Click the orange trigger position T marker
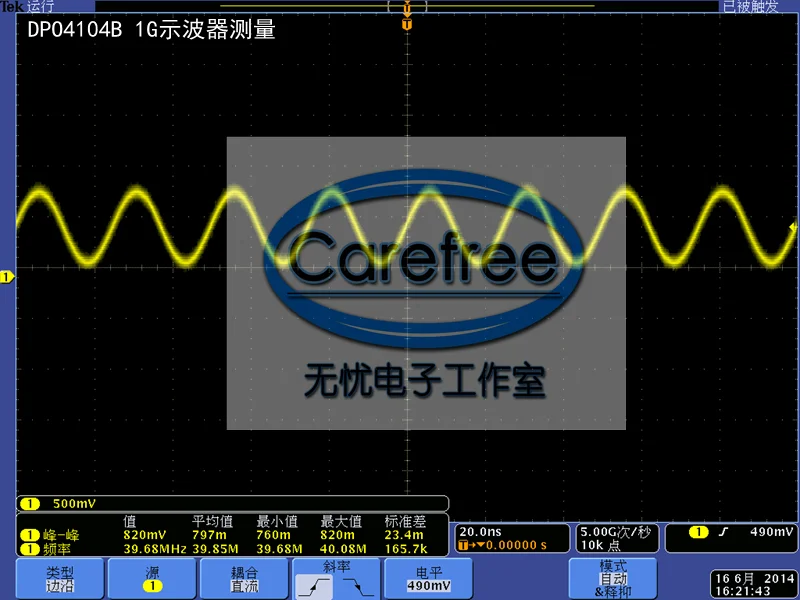This screenshot has height=600, width=800. tap(407, 24)
